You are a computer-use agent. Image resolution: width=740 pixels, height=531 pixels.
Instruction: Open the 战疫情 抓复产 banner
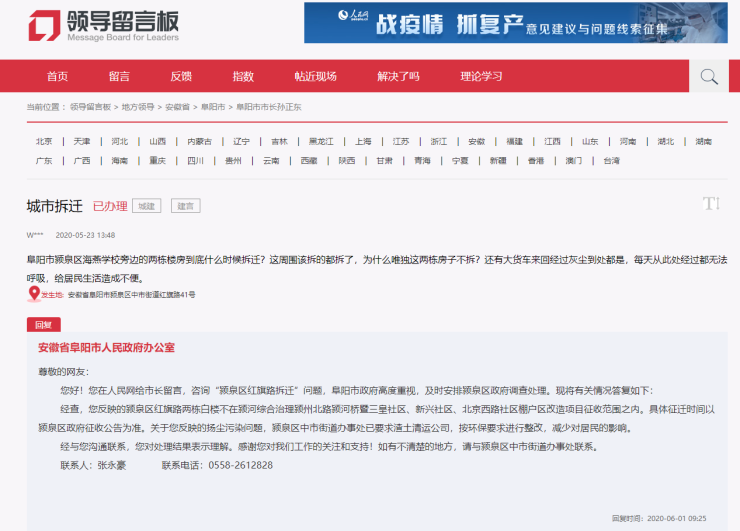[x=515, y=23]
